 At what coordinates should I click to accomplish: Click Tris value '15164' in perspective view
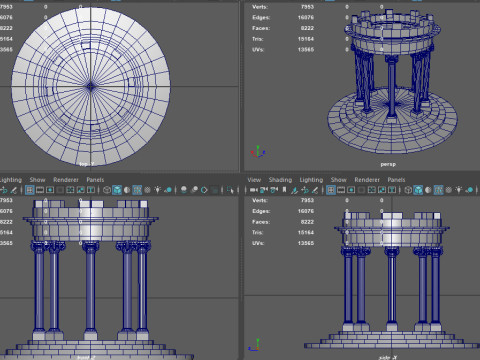(x=306, y=39)
